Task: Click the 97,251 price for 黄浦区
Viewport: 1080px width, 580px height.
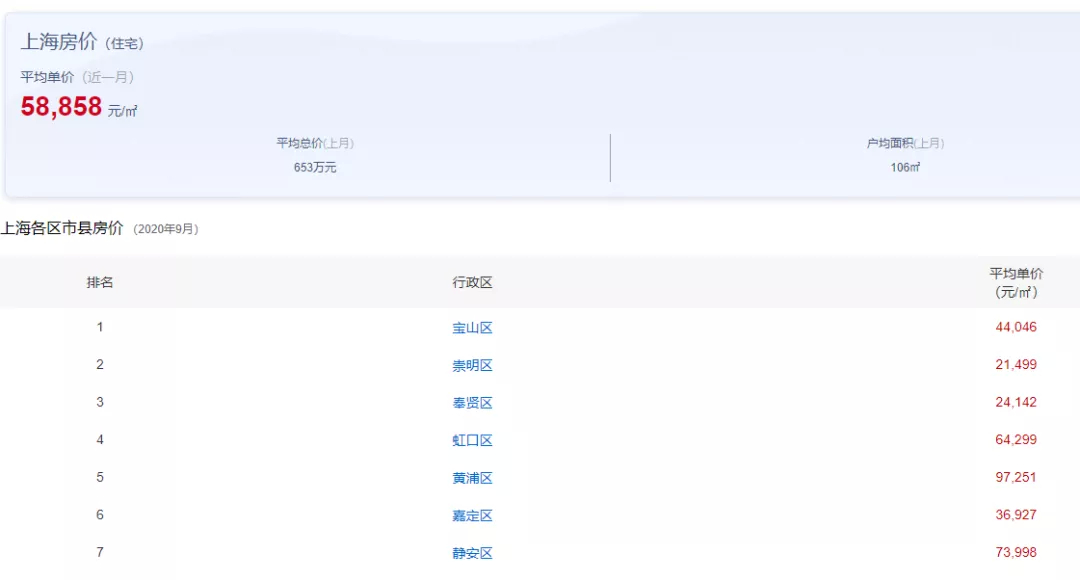Action: [x=1016, y=477]
